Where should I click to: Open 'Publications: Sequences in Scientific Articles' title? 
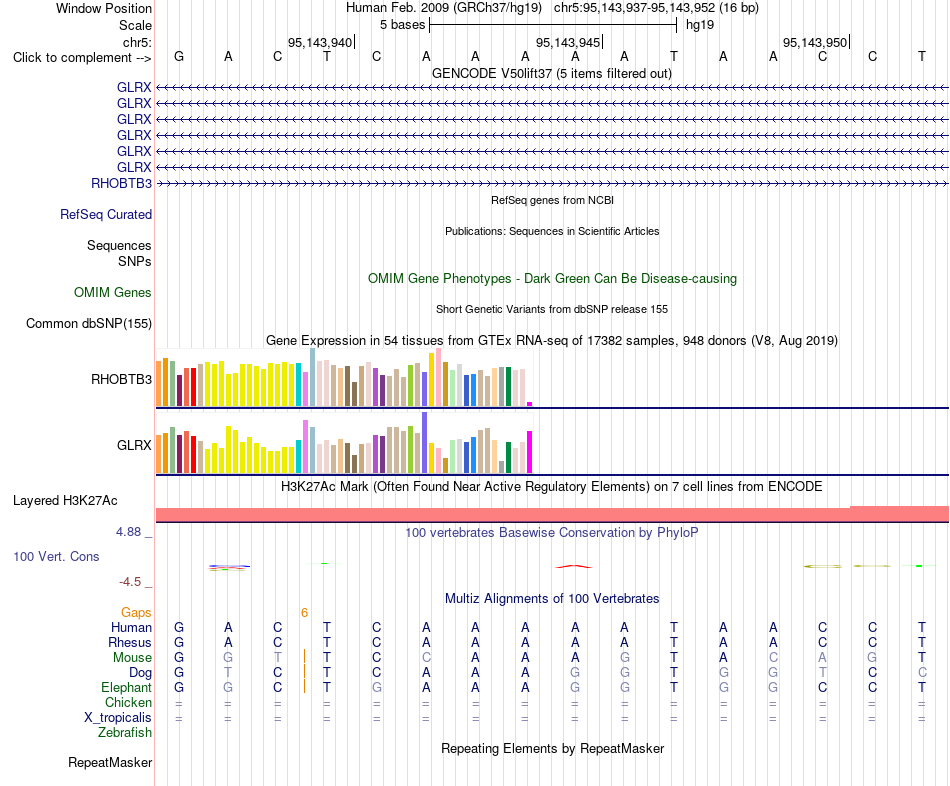(x=552, y=231)
